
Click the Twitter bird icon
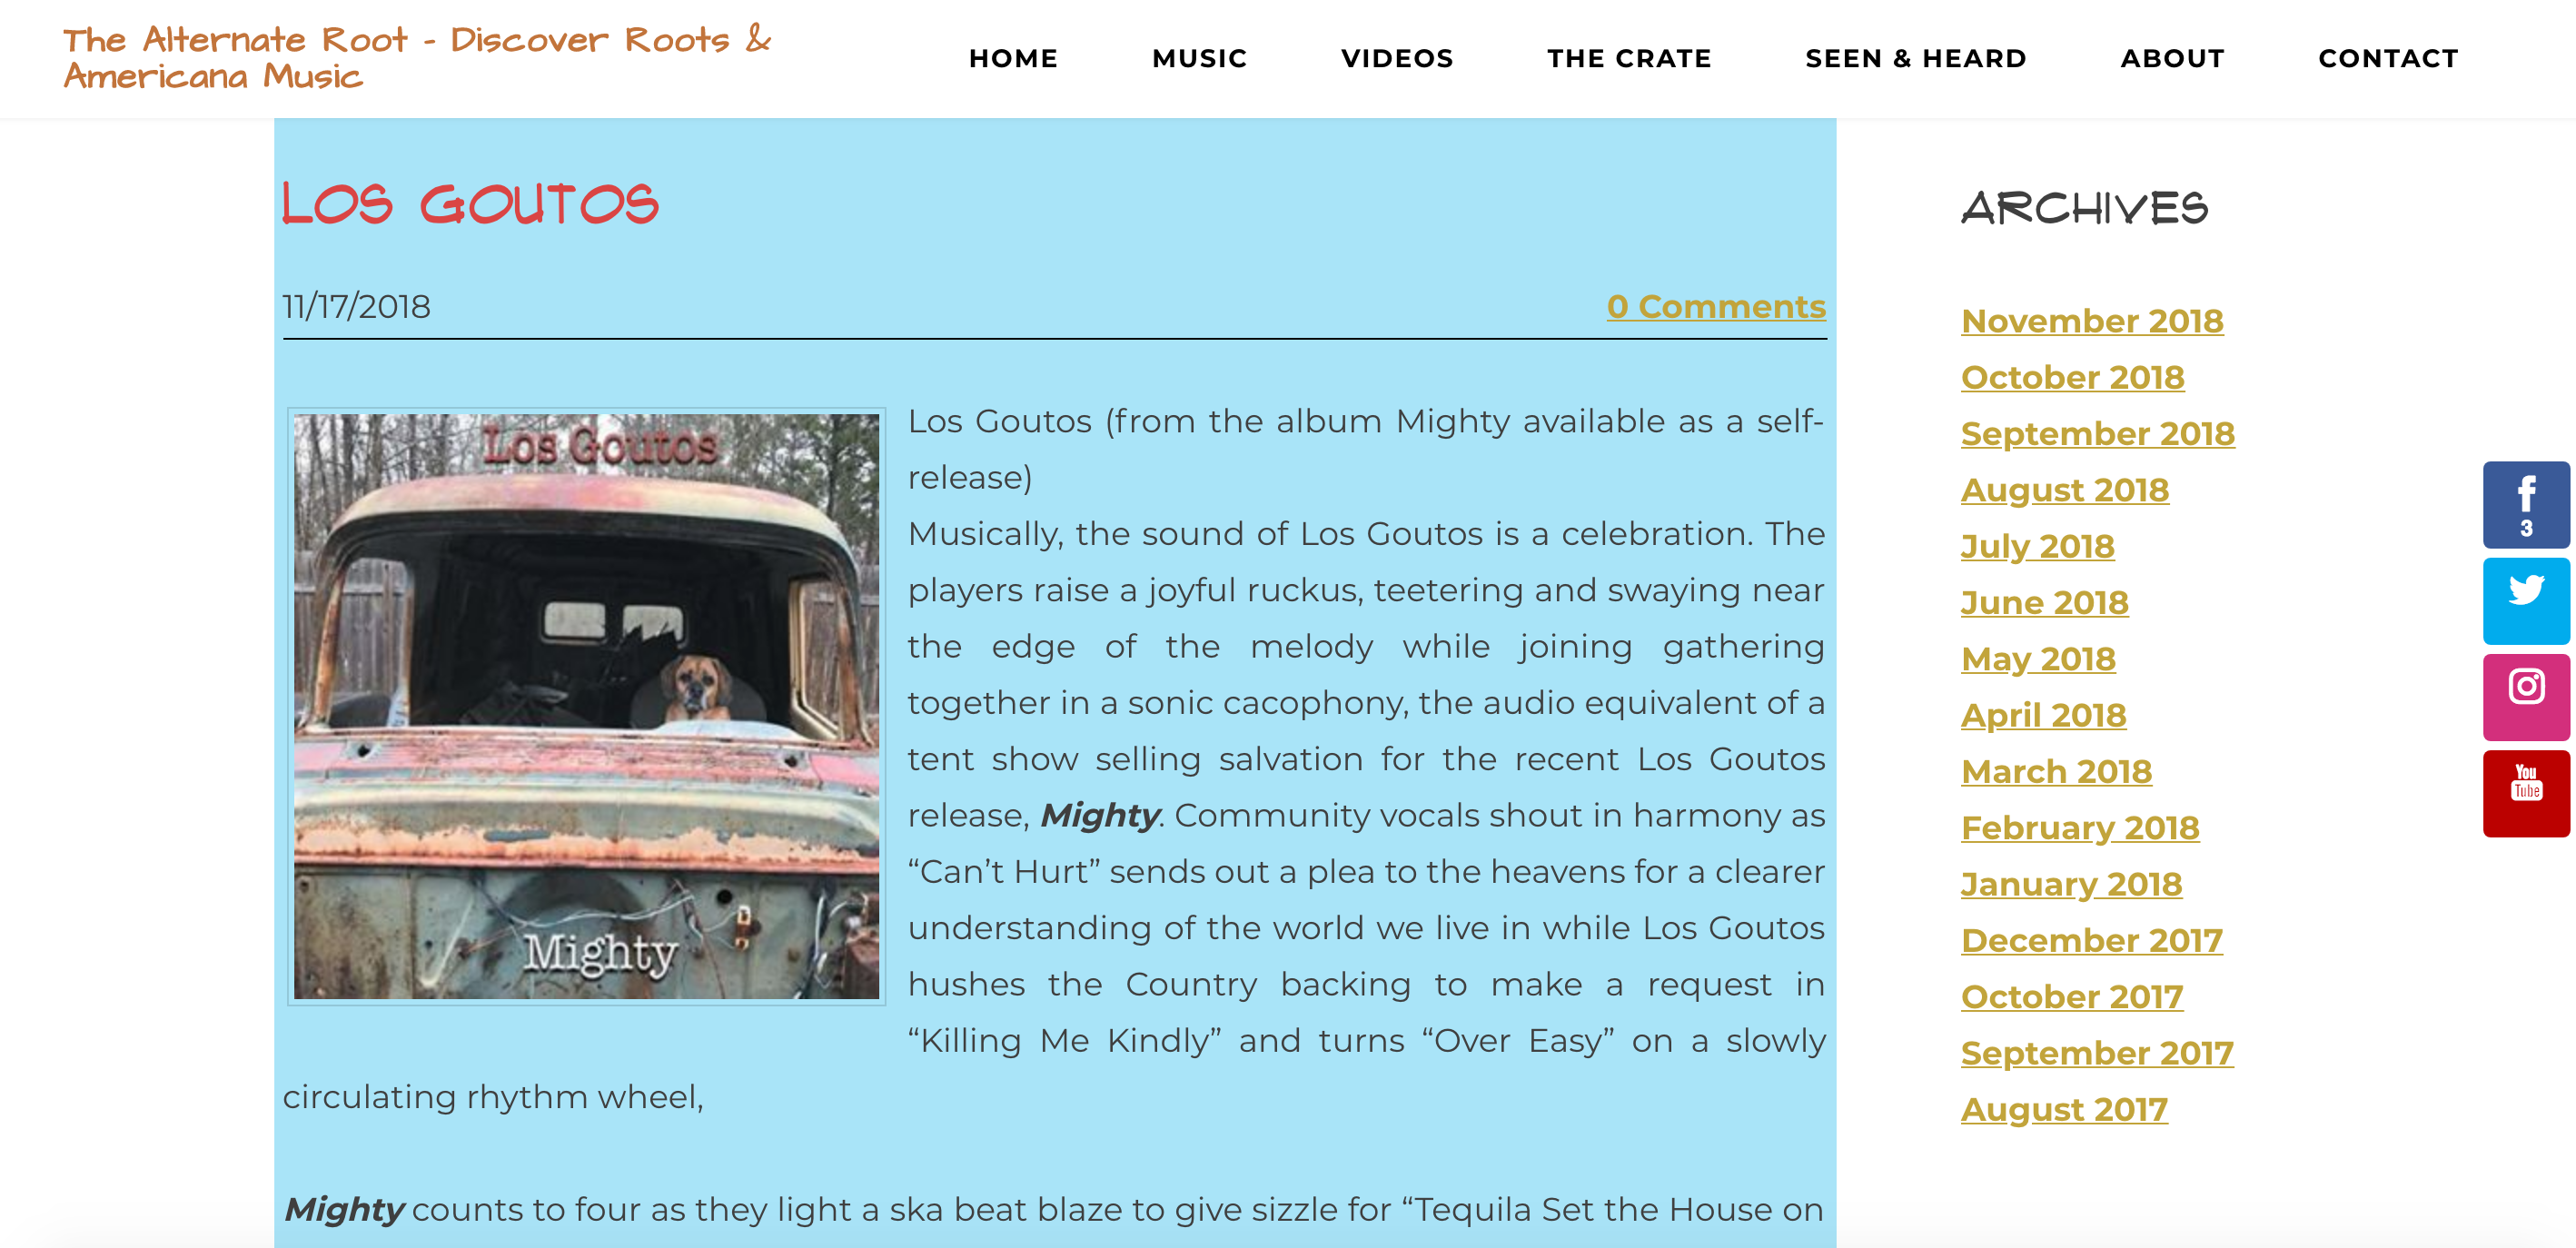coord(2525,600)
